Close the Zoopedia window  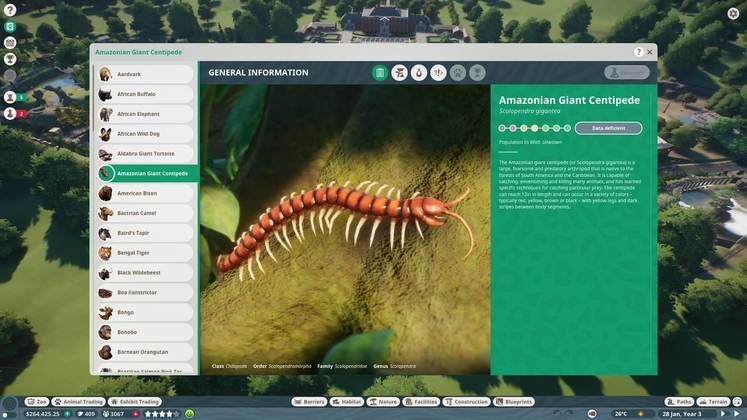[649, 52]
